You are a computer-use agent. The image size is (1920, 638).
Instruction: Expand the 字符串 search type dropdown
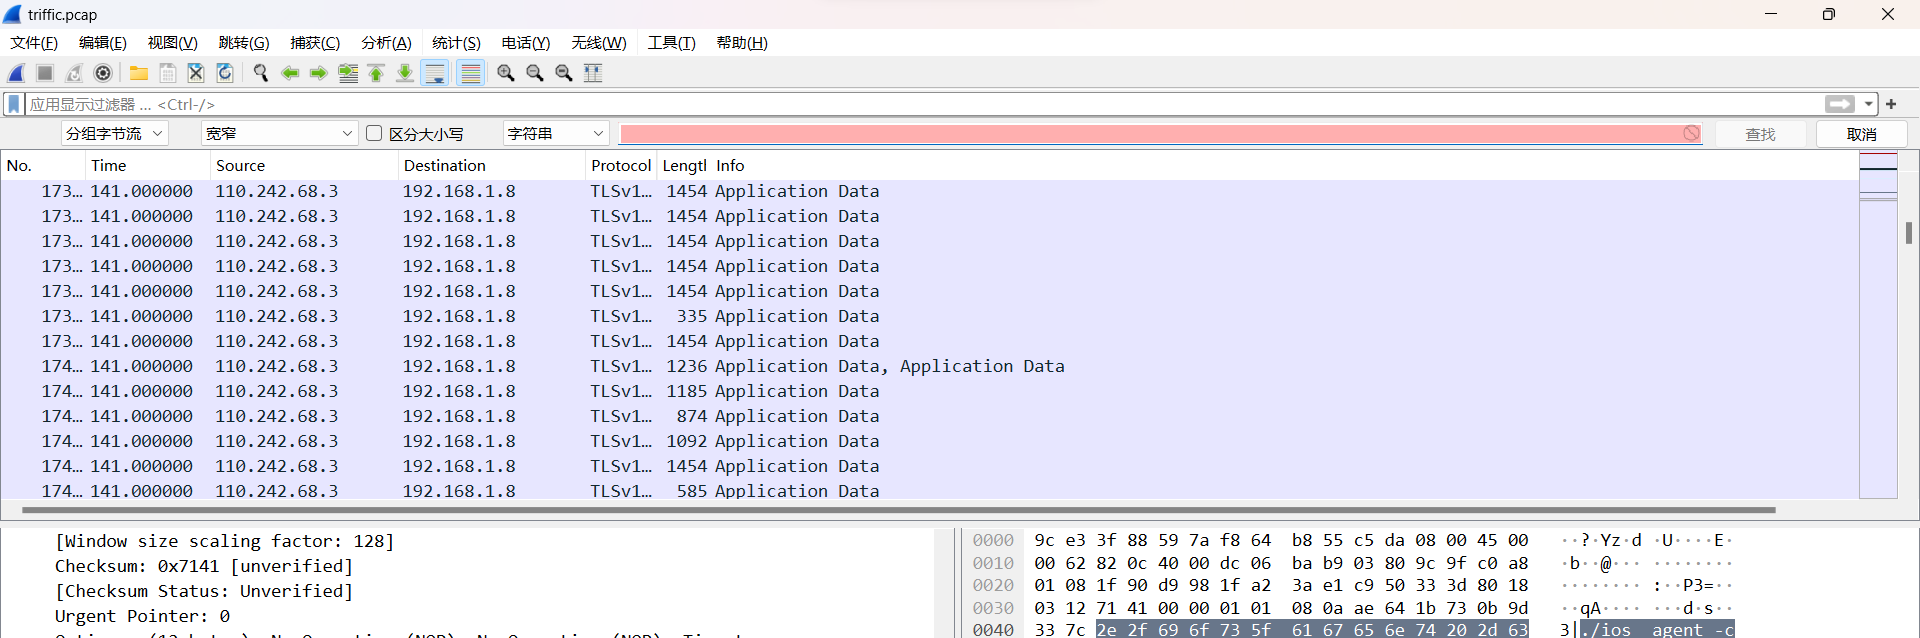pyautogui.click(x=556, y=134)
